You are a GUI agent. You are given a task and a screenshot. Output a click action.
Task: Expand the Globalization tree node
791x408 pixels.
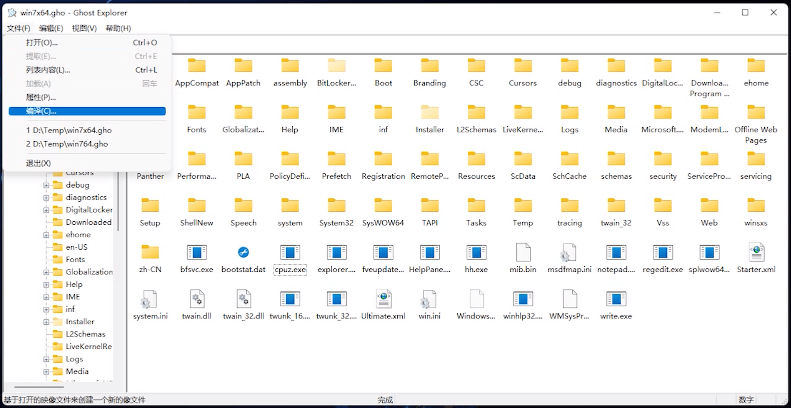(46, 272)
